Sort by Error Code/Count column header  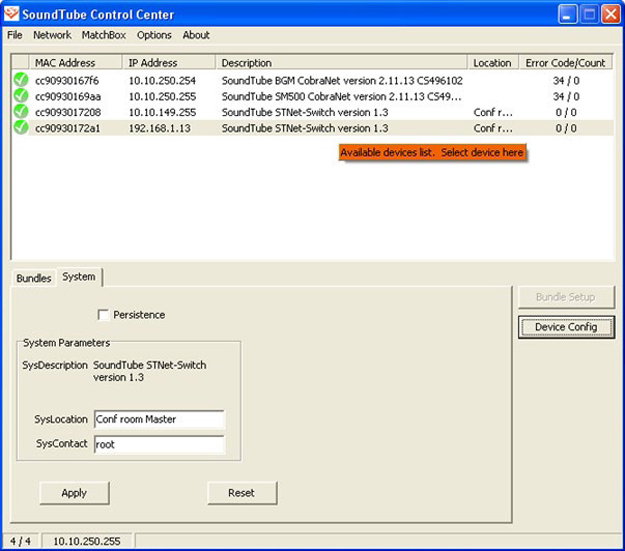tap(566, 63)
